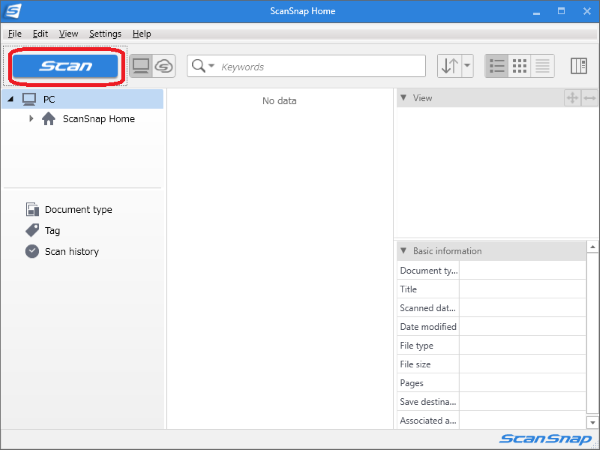Screen dimensions: 600x450
Task: Select the ScanSnap Home tree label
Action: (99, 119)
